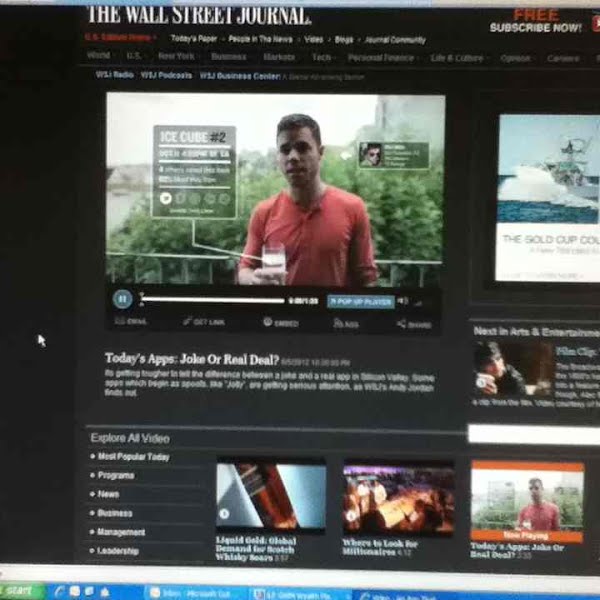Open the Embed code option
Screen dimensions: 600x600
280,323
